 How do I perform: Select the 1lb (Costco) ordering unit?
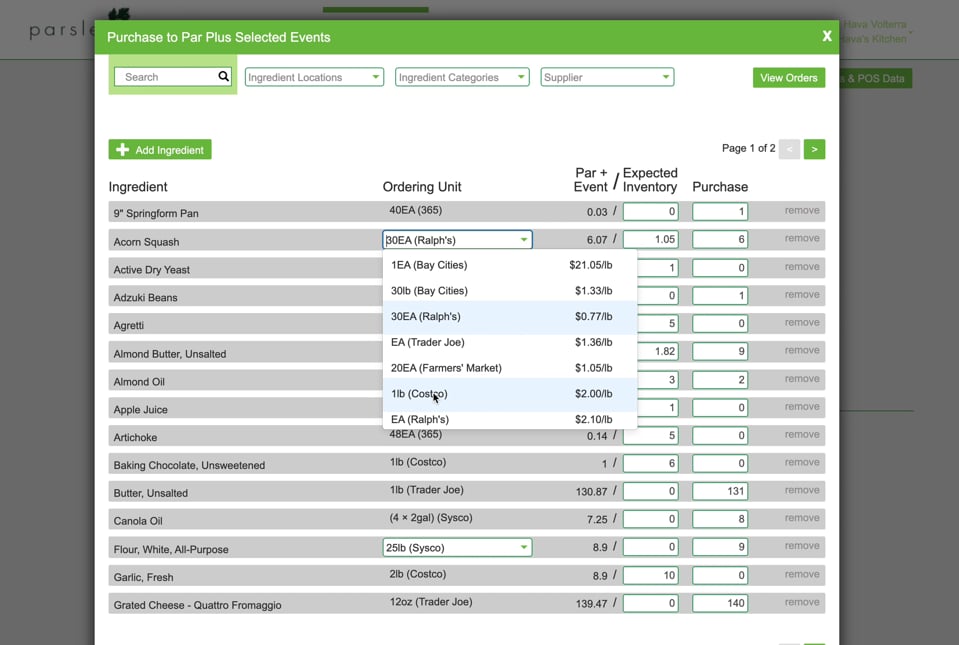440,395
